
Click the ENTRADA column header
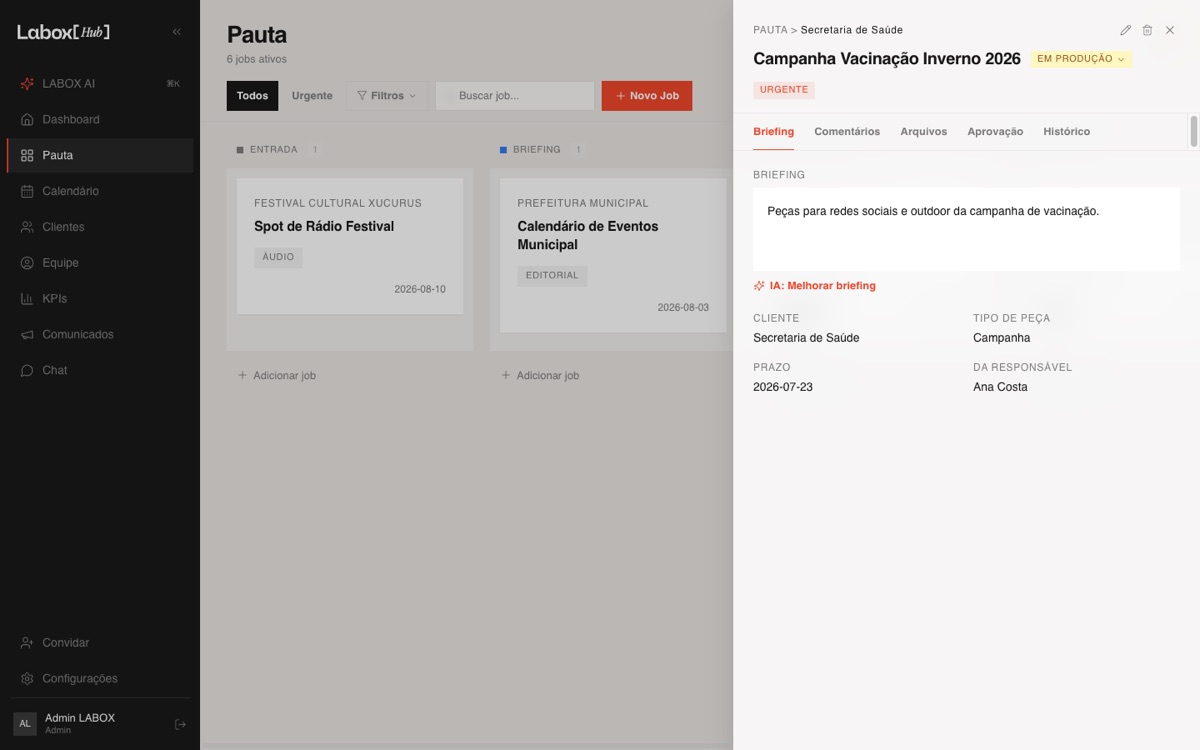point(274,150)
